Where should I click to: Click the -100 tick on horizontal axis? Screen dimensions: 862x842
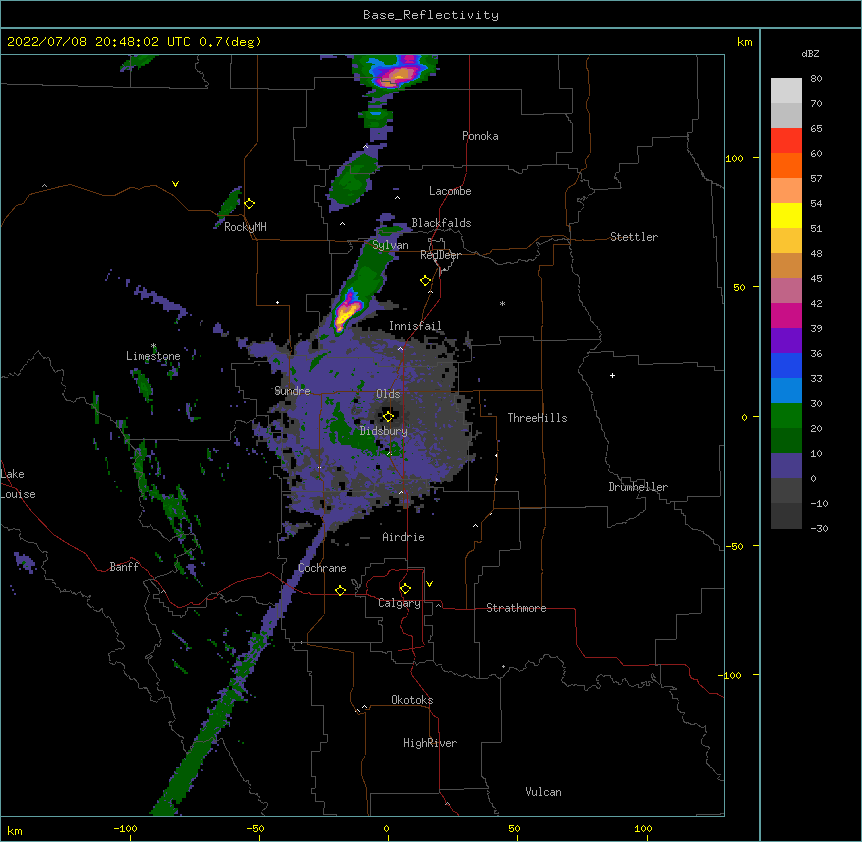126,829
